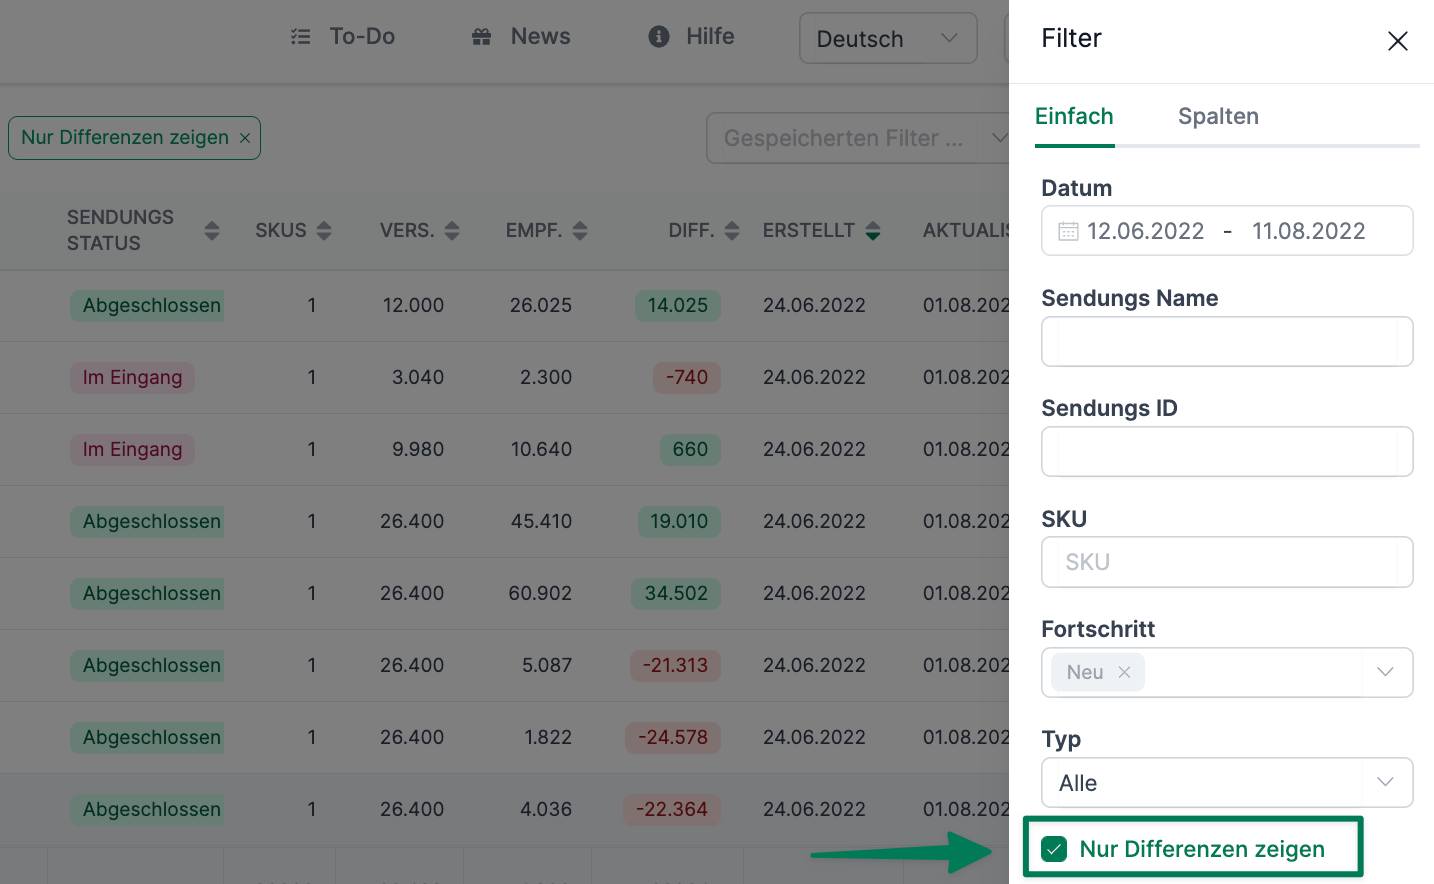Click the 60.902 EMPF. value
1434x884 pixels.
pyautogui.click(x=540, y=594)
